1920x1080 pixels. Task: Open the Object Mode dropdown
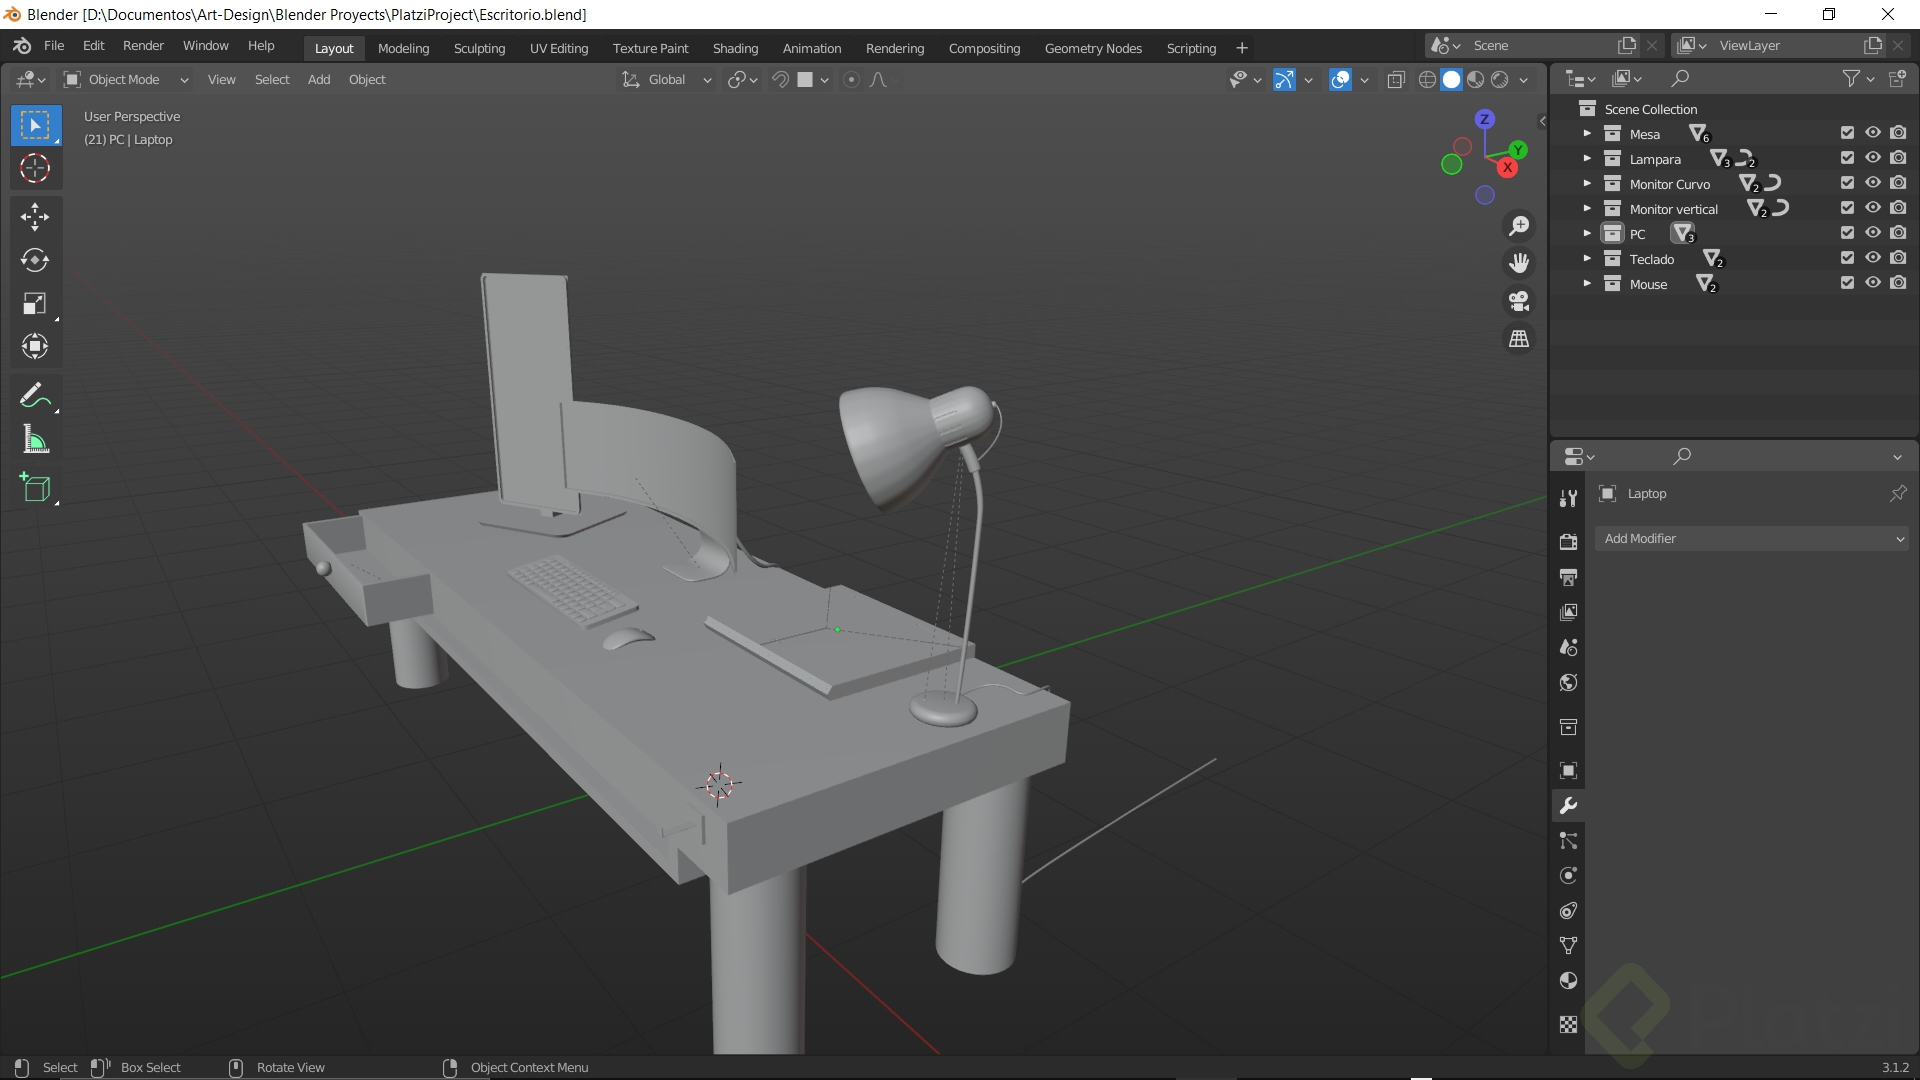[x=125, y=80]
